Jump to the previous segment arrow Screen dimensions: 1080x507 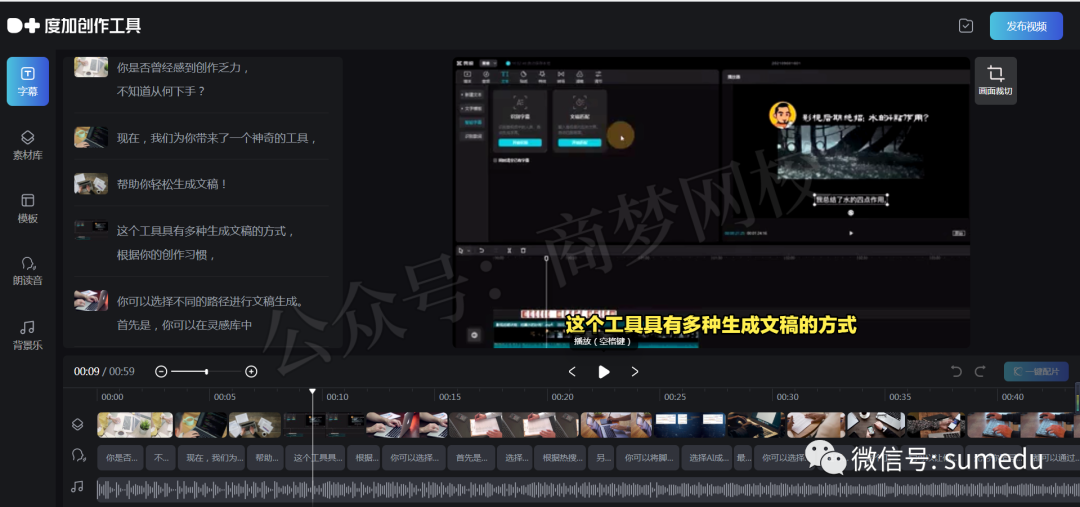(572, 372)
